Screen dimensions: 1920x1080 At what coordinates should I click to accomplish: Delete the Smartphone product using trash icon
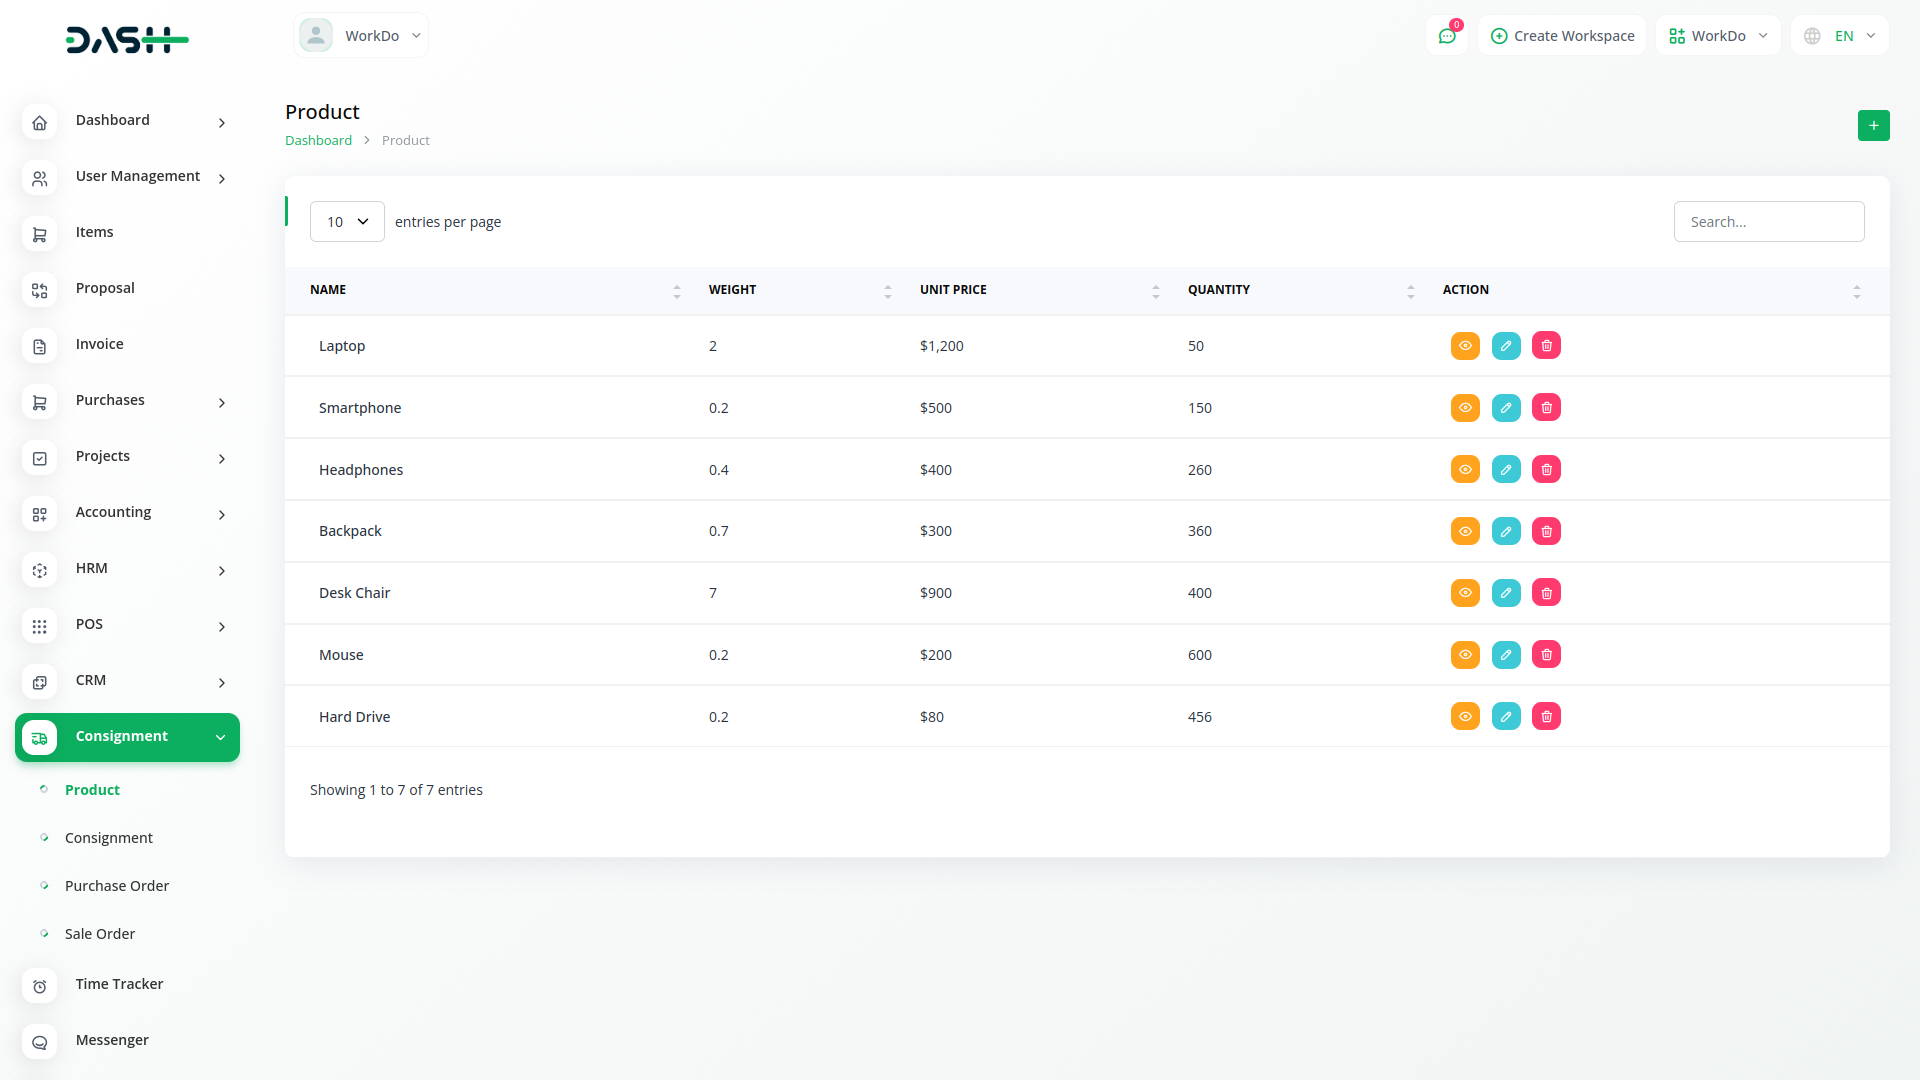[1546, 408]
